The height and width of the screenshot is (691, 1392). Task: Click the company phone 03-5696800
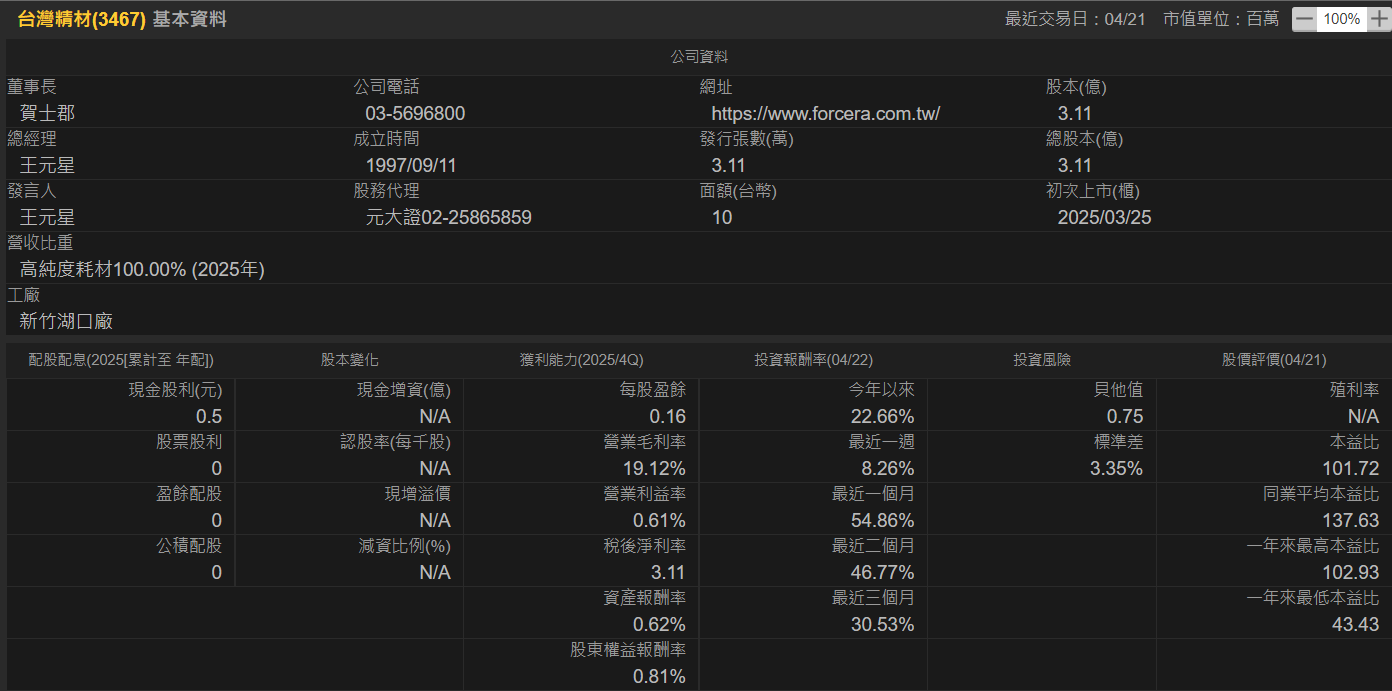tap(415, 113)
